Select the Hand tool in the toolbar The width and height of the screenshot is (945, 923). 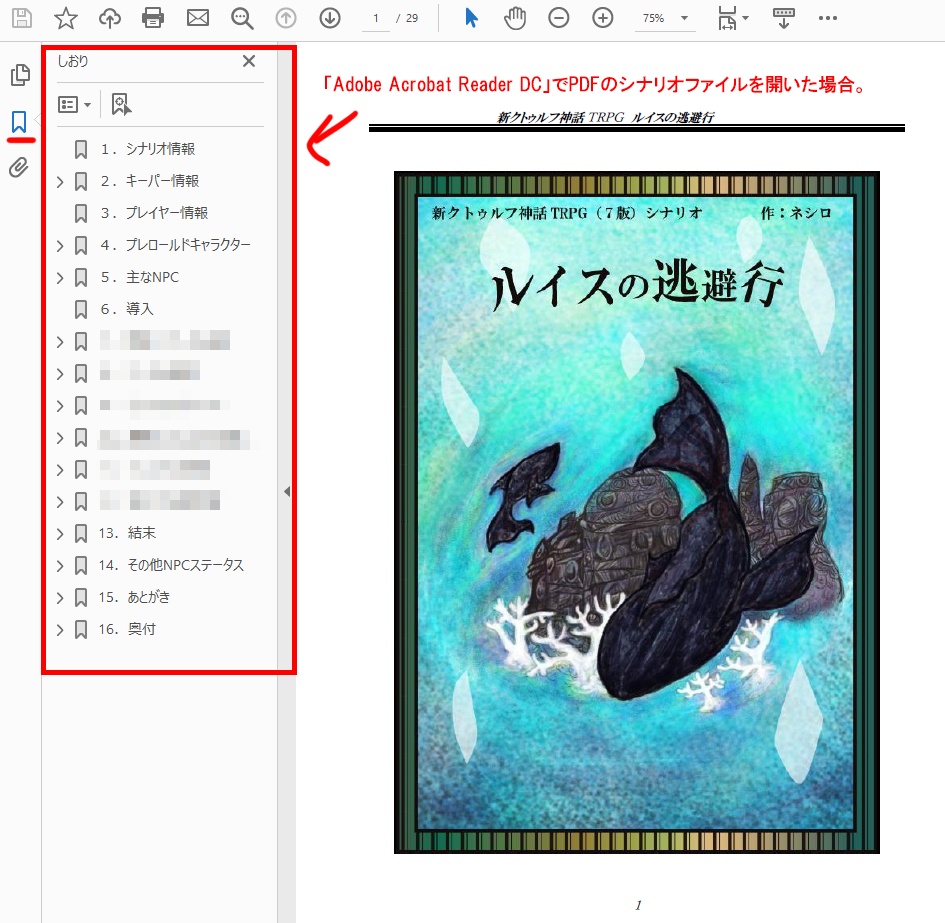(514, 17)
